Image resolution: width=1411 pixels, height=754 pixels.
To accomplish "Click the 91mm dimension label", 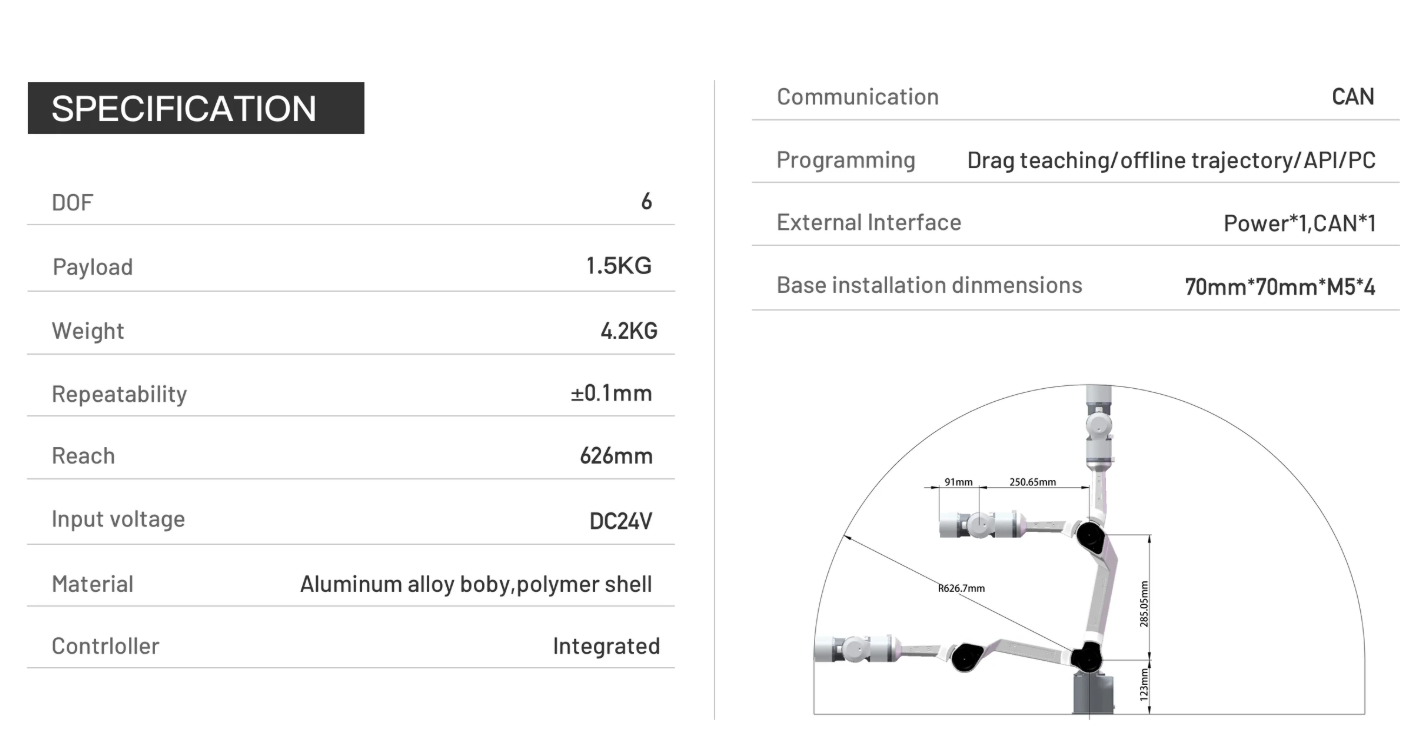I will (x=958, y=482).
